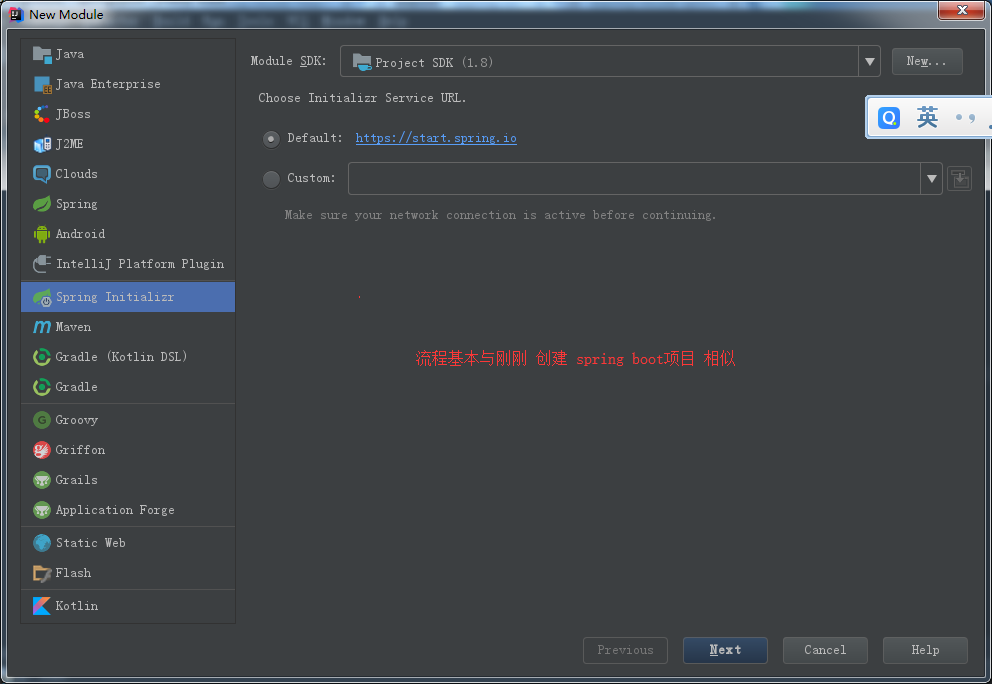Pick the JBoss colorful icon

42,115
